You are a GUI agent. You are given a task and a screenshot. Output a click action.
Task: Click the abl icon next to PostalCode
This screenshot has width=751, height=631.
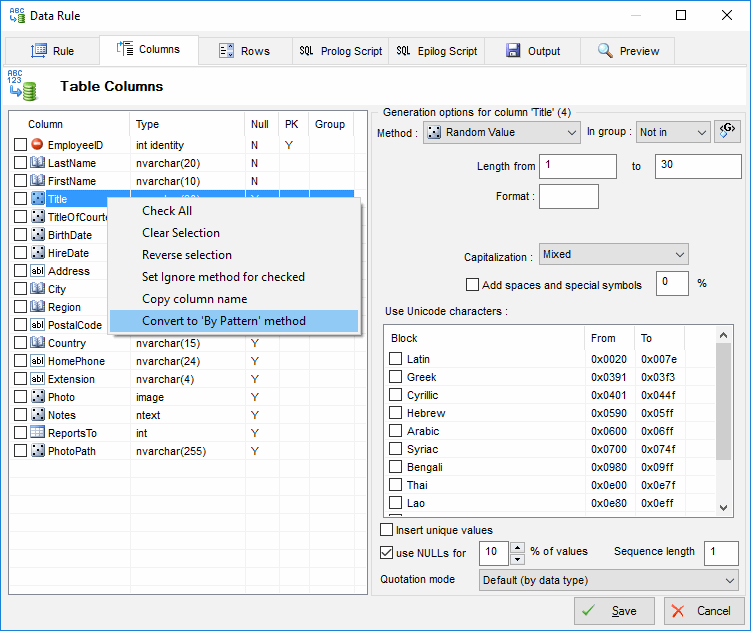pos(37,324)
